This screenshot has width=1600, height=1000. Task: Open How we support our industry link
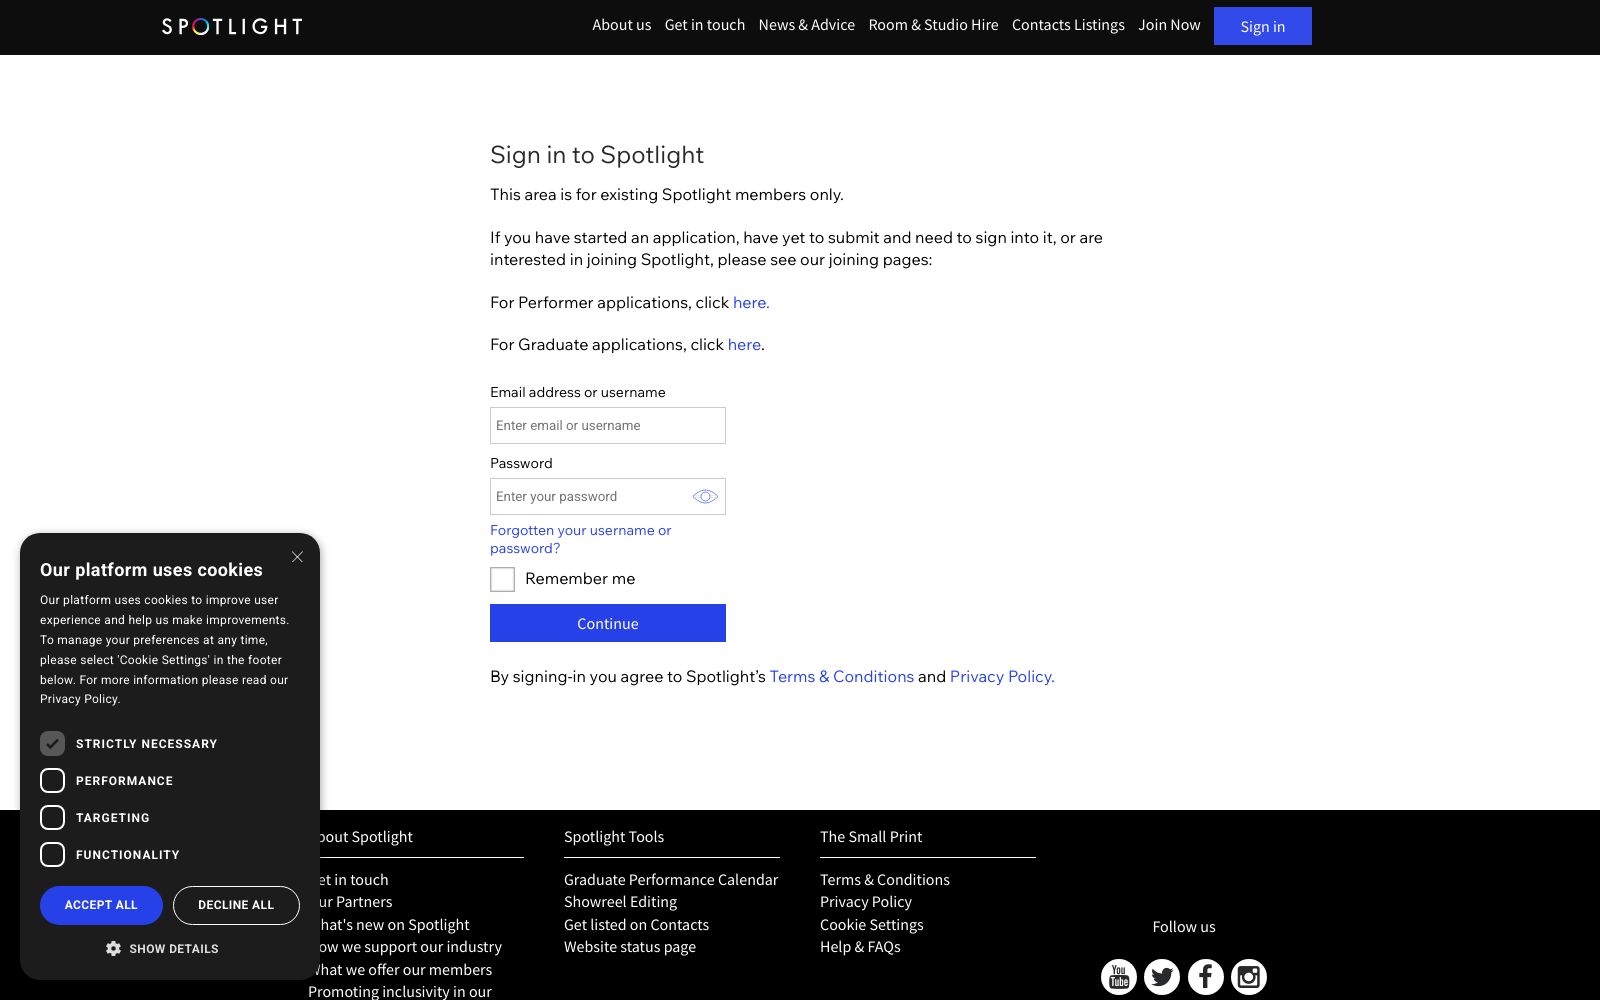[x=411, y=947]
